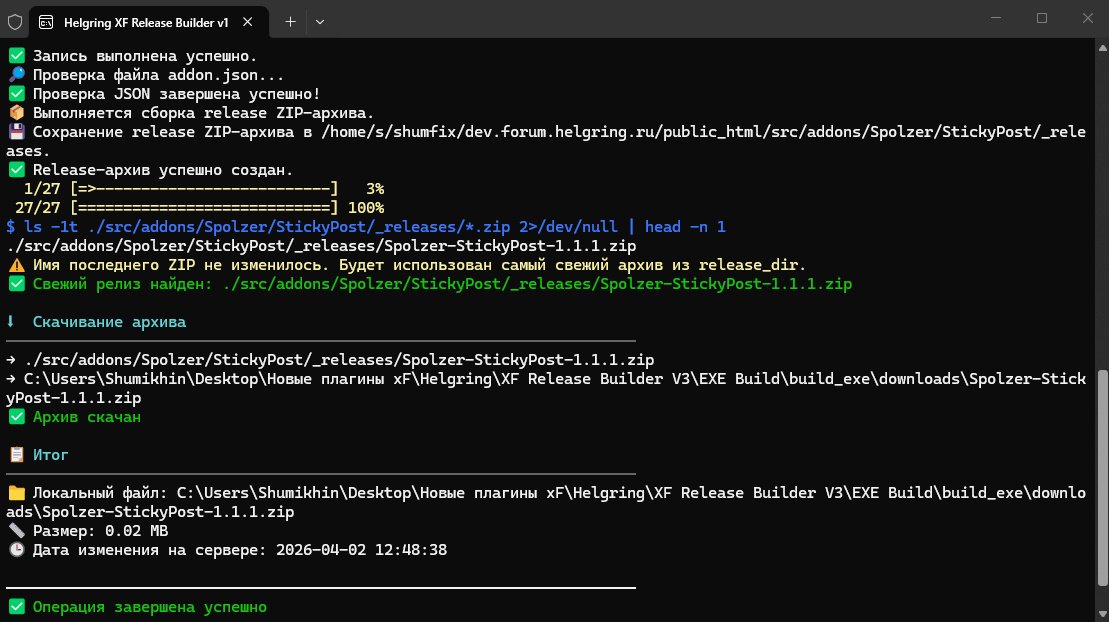1109x622 pixels.
Task: Click the remote source path under 'Скачивание архива'
Action: point(339,360)
